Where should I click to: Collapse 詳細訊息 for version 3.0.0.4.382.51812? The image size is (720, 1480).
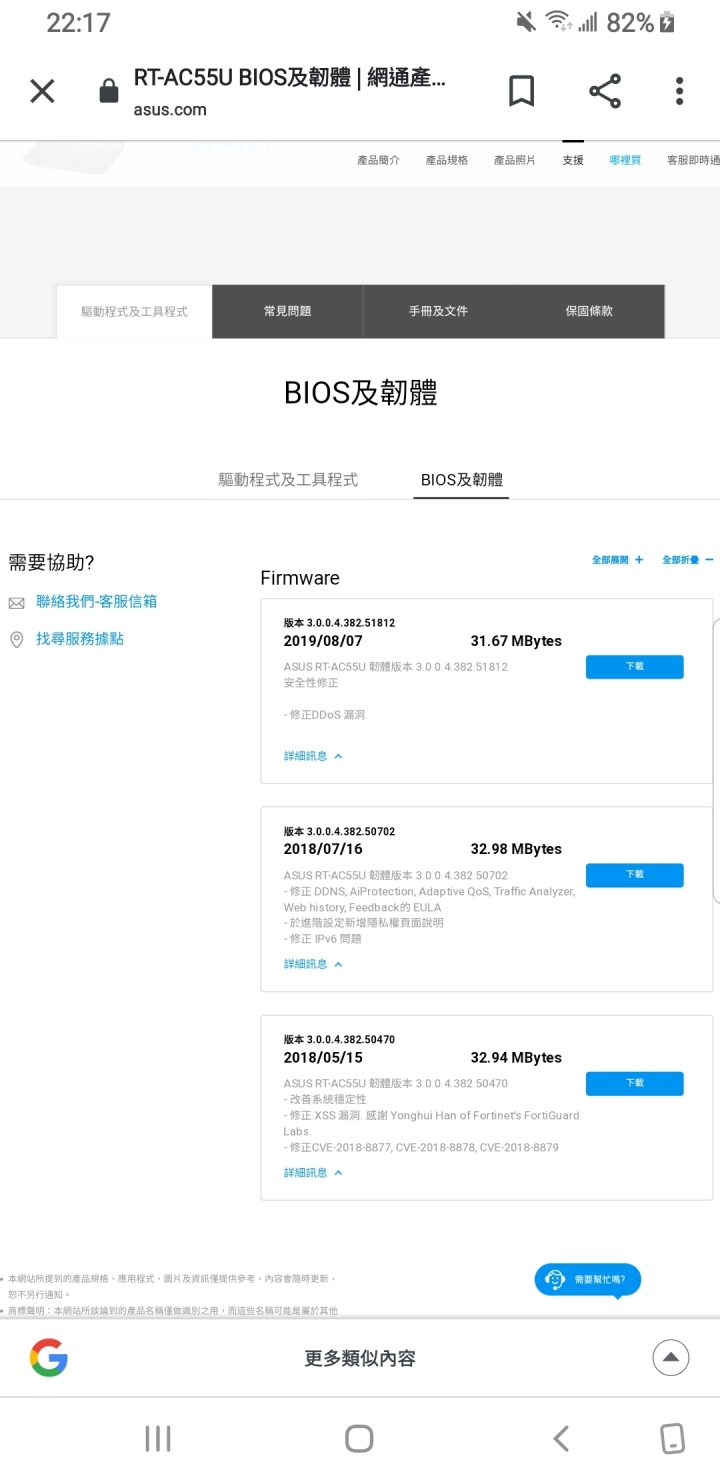pos(313,756)
